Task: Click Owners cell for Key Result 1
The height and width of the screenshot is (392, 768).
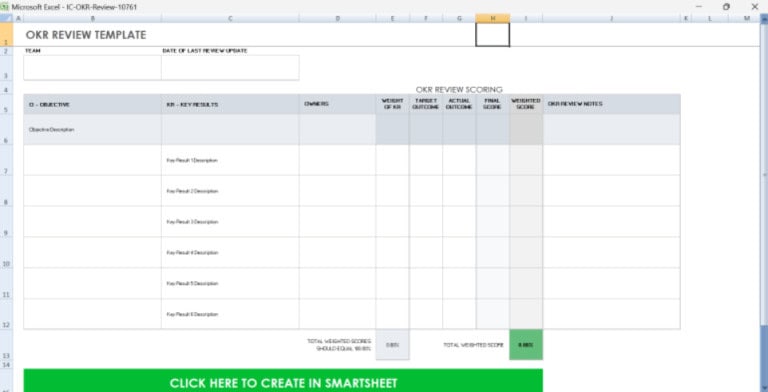Action: (x=337, y=160)
